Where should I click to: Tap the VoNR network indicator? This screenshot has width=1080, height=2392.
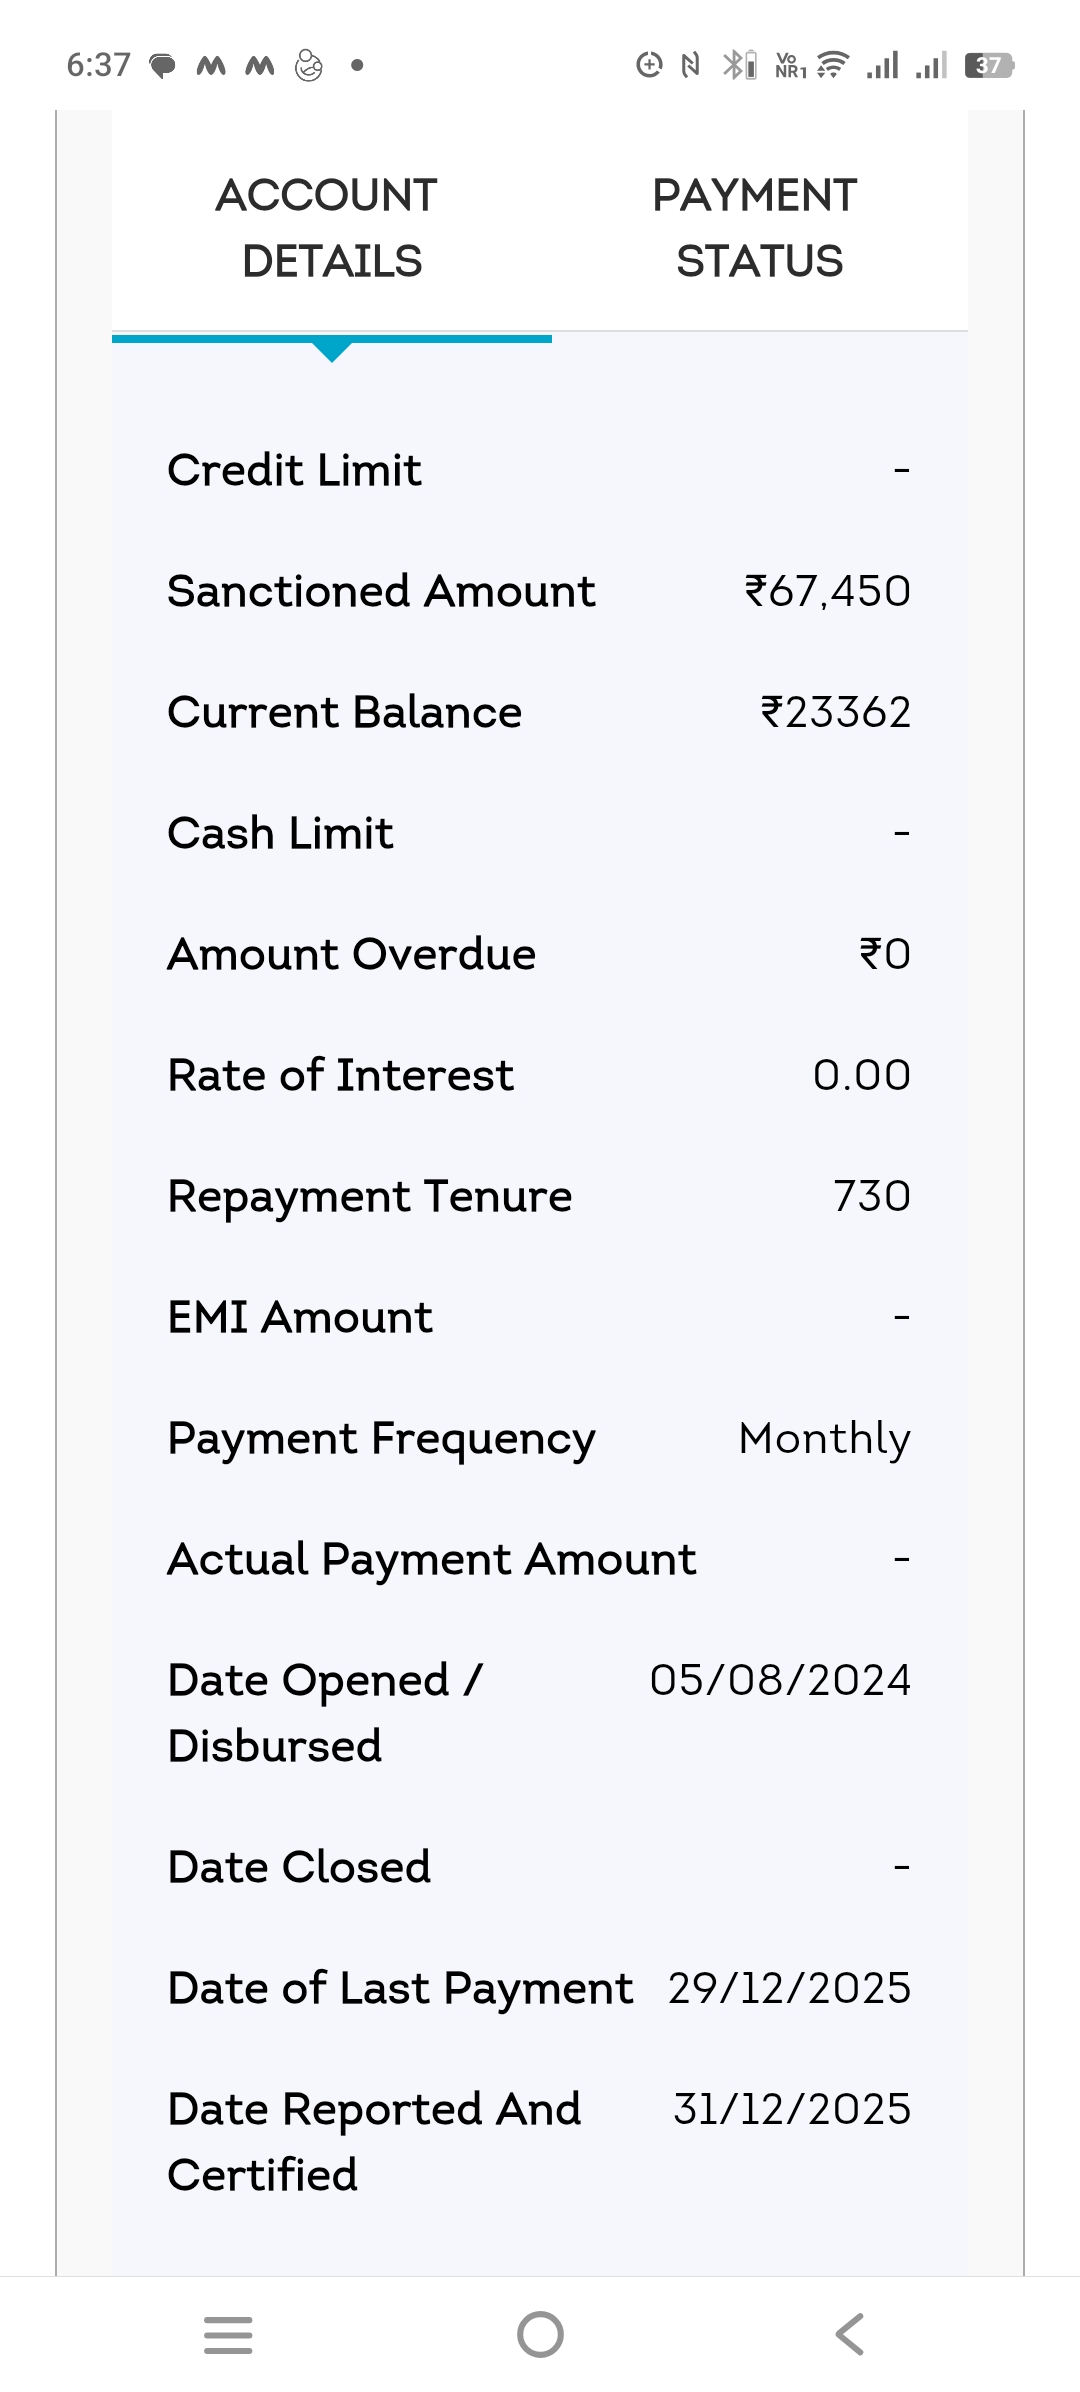click(789, 66)
